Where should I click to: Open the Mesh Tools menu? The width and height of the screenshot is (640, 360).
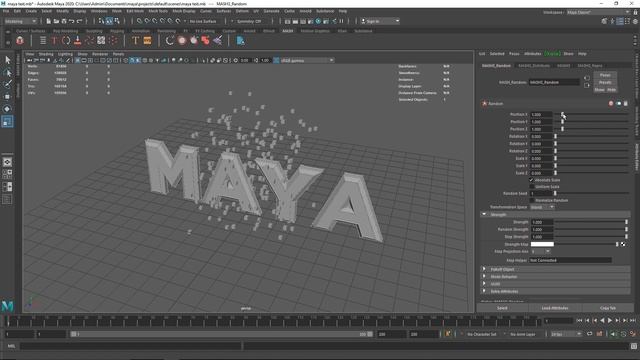coord(158,11)
